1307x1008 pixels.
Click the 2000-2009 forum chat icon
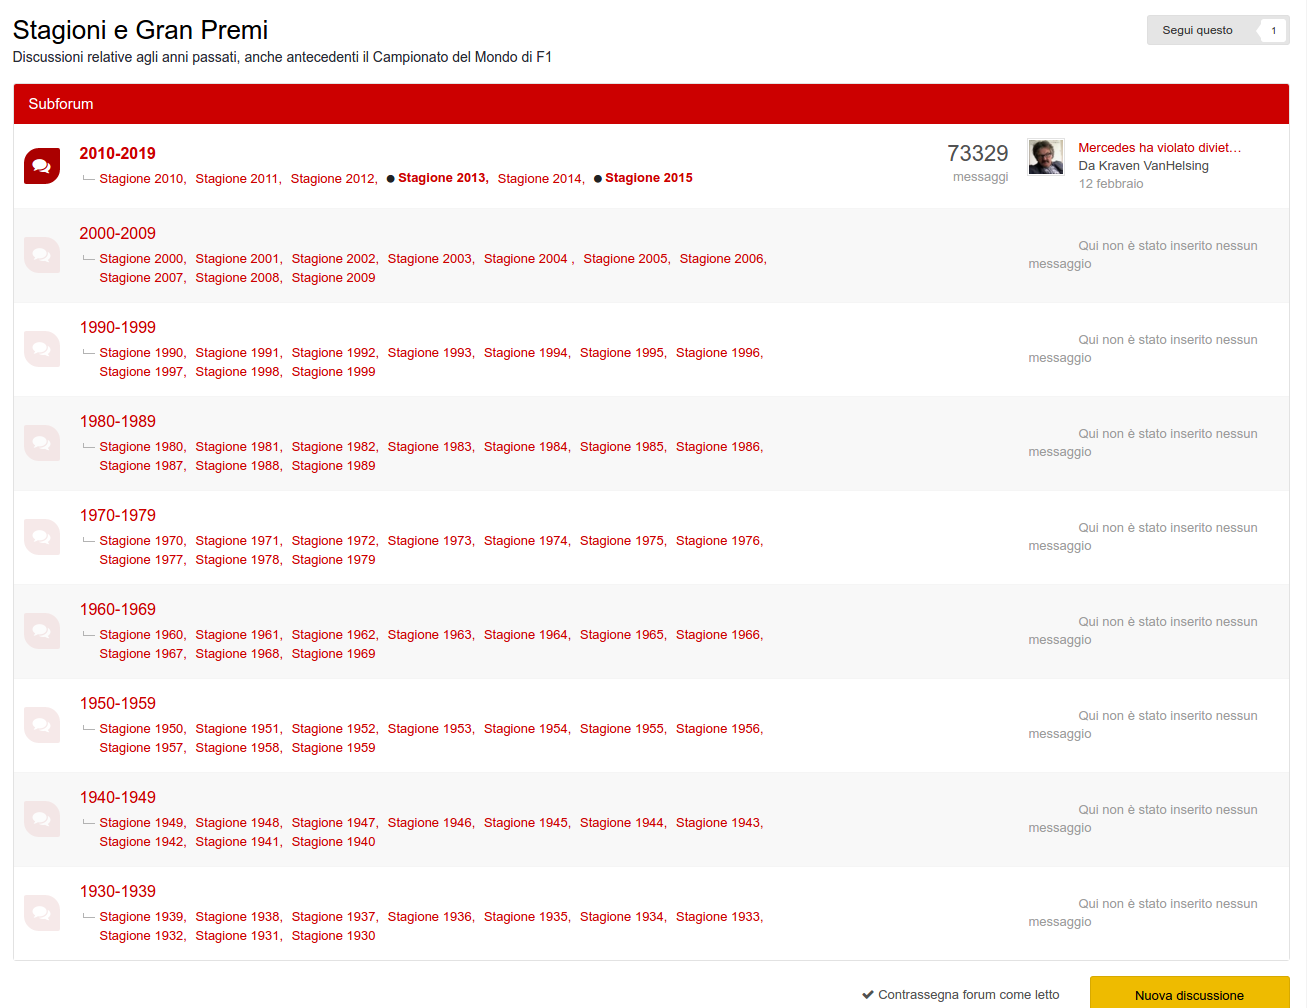tap(42, 255)
